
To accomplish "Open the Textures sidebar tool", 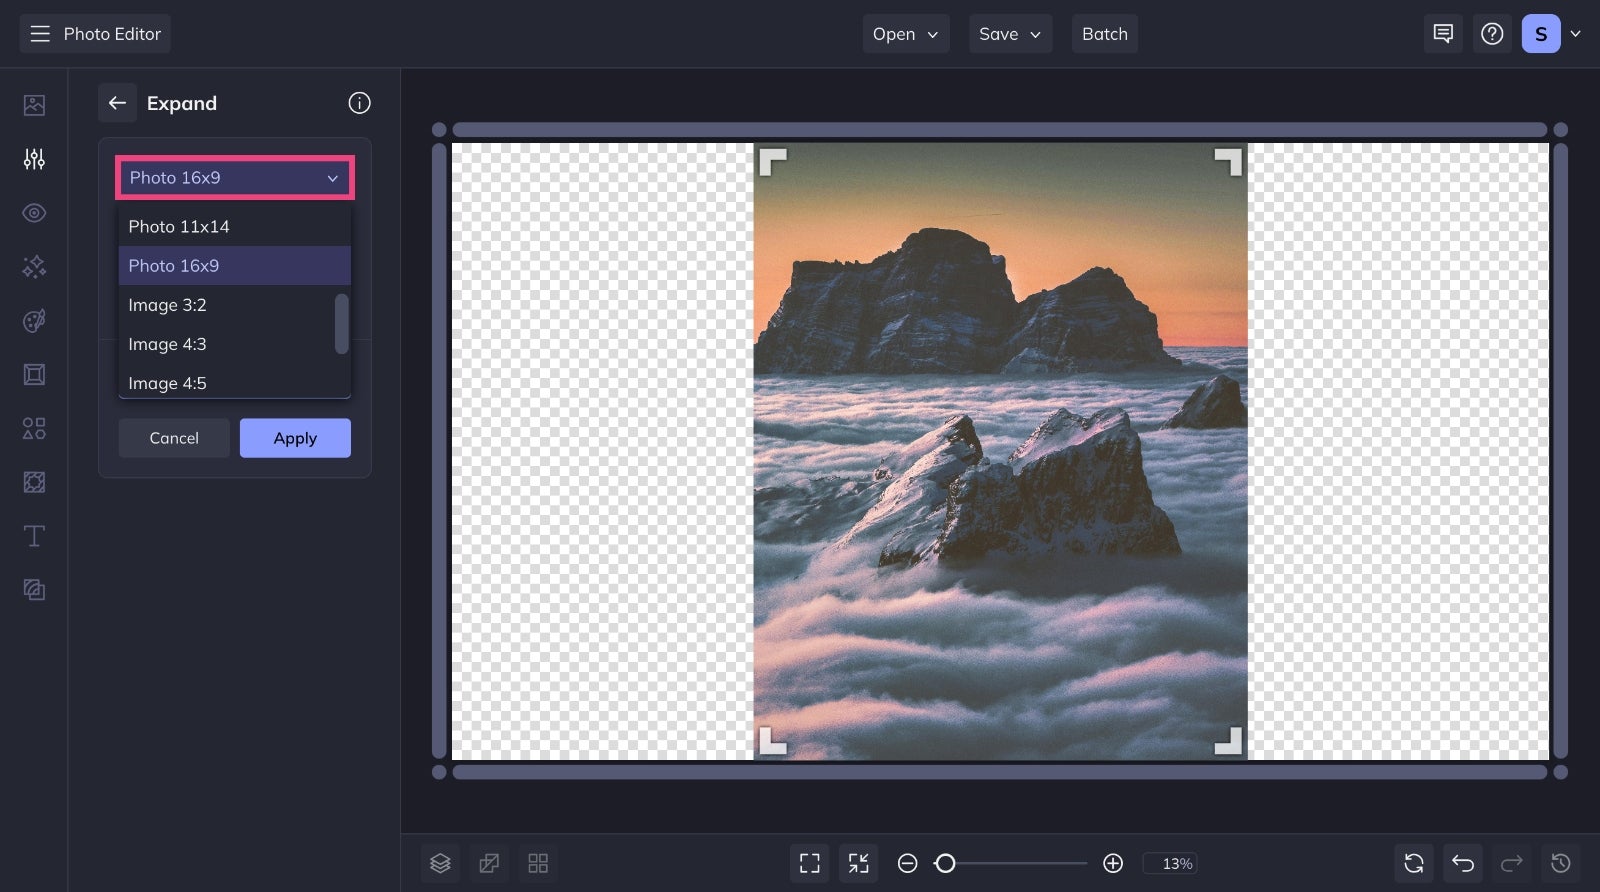I will (34, 482).
